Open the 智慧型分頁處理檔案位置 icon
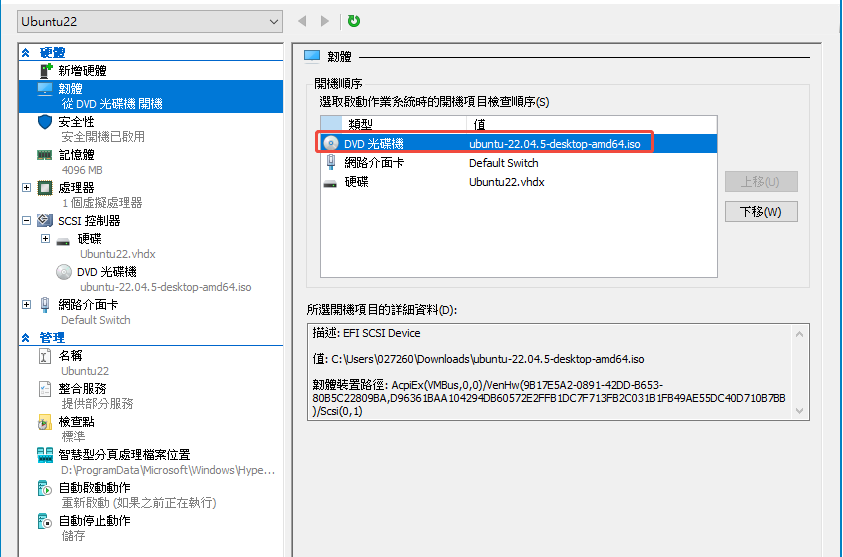Image resolution: width=843 pixels, height=557 pixels. tap(45, 455)
